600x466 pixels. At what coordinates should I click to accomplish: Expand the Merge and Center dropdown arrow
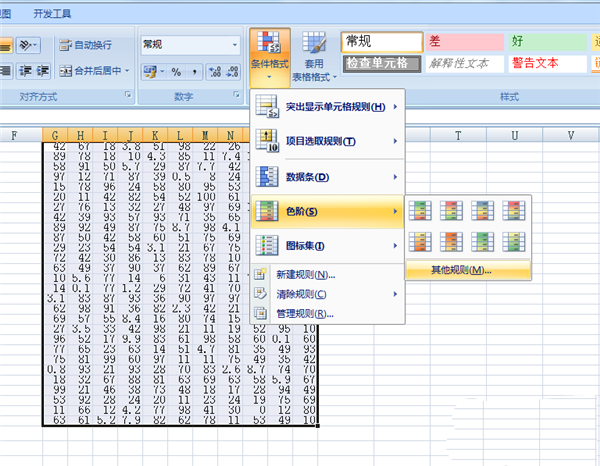point(127,71)
